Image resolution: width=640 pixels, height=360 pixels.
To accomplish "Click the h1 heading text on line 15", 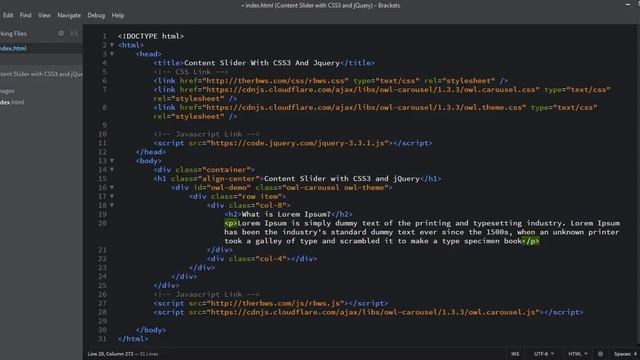I will point(342,179).
